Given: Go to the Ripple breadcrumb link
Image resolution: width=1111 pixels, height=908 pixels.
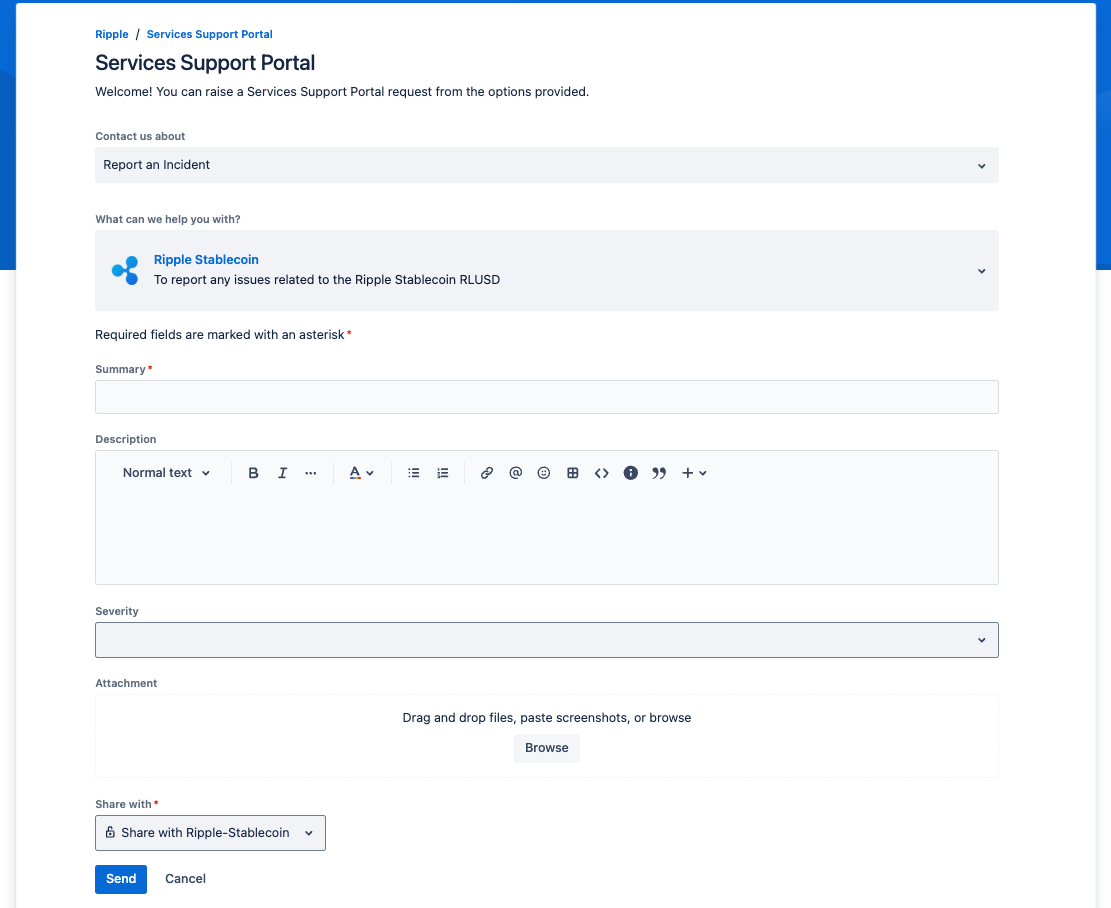Looking at the screenshot, I should [x=112, y=34].
